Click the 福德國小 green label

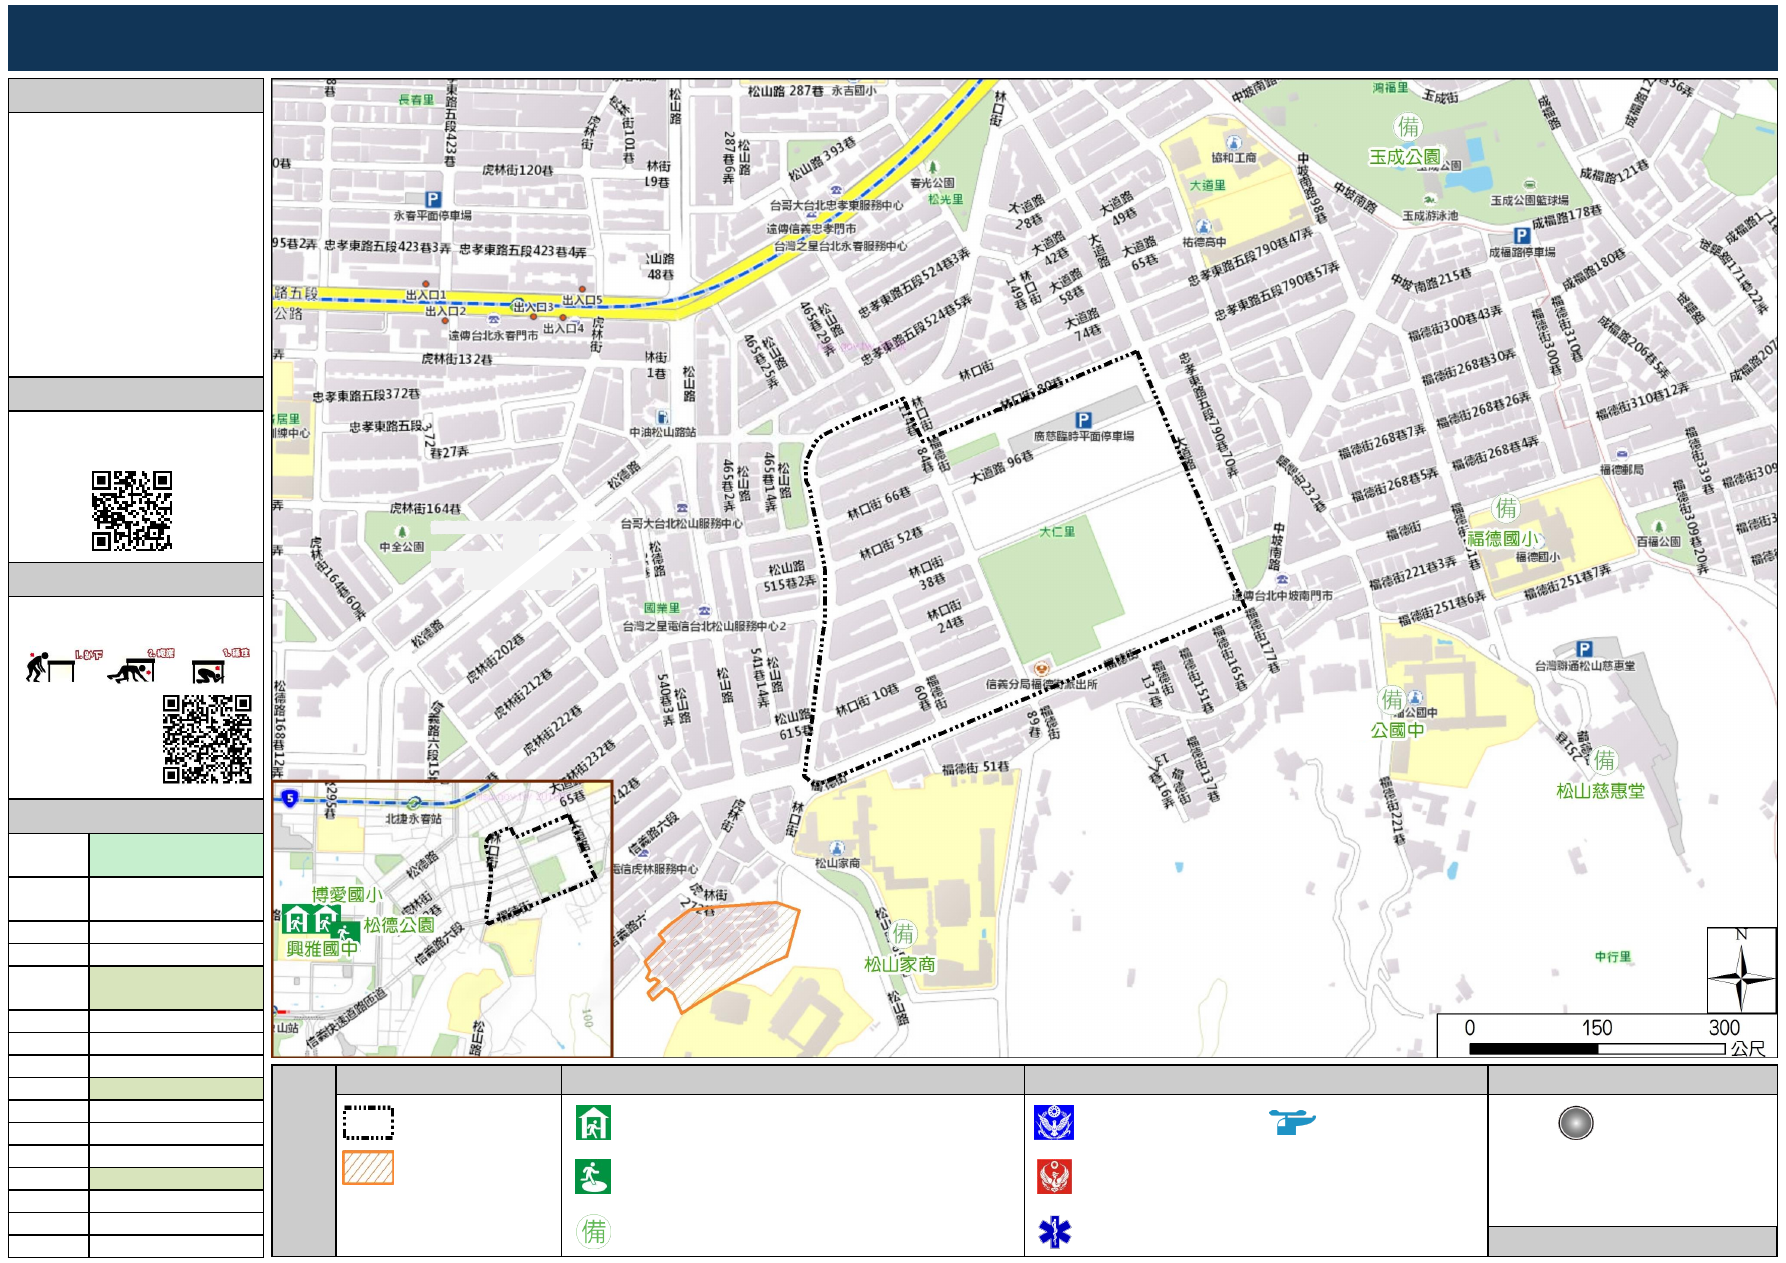pos(1502,538)
